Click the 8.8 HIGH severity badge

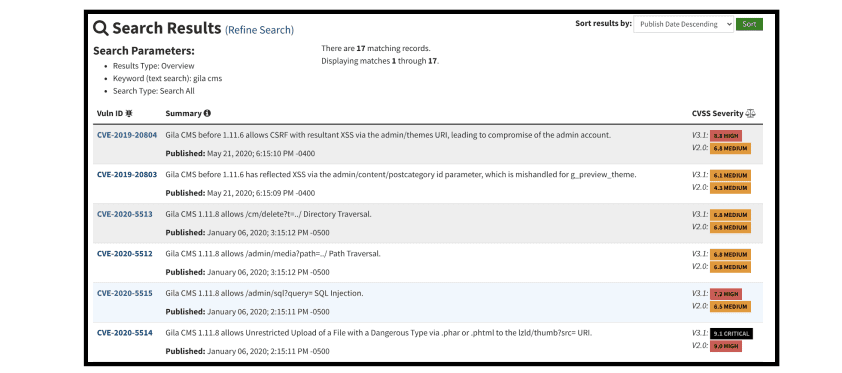coord(725,136)
